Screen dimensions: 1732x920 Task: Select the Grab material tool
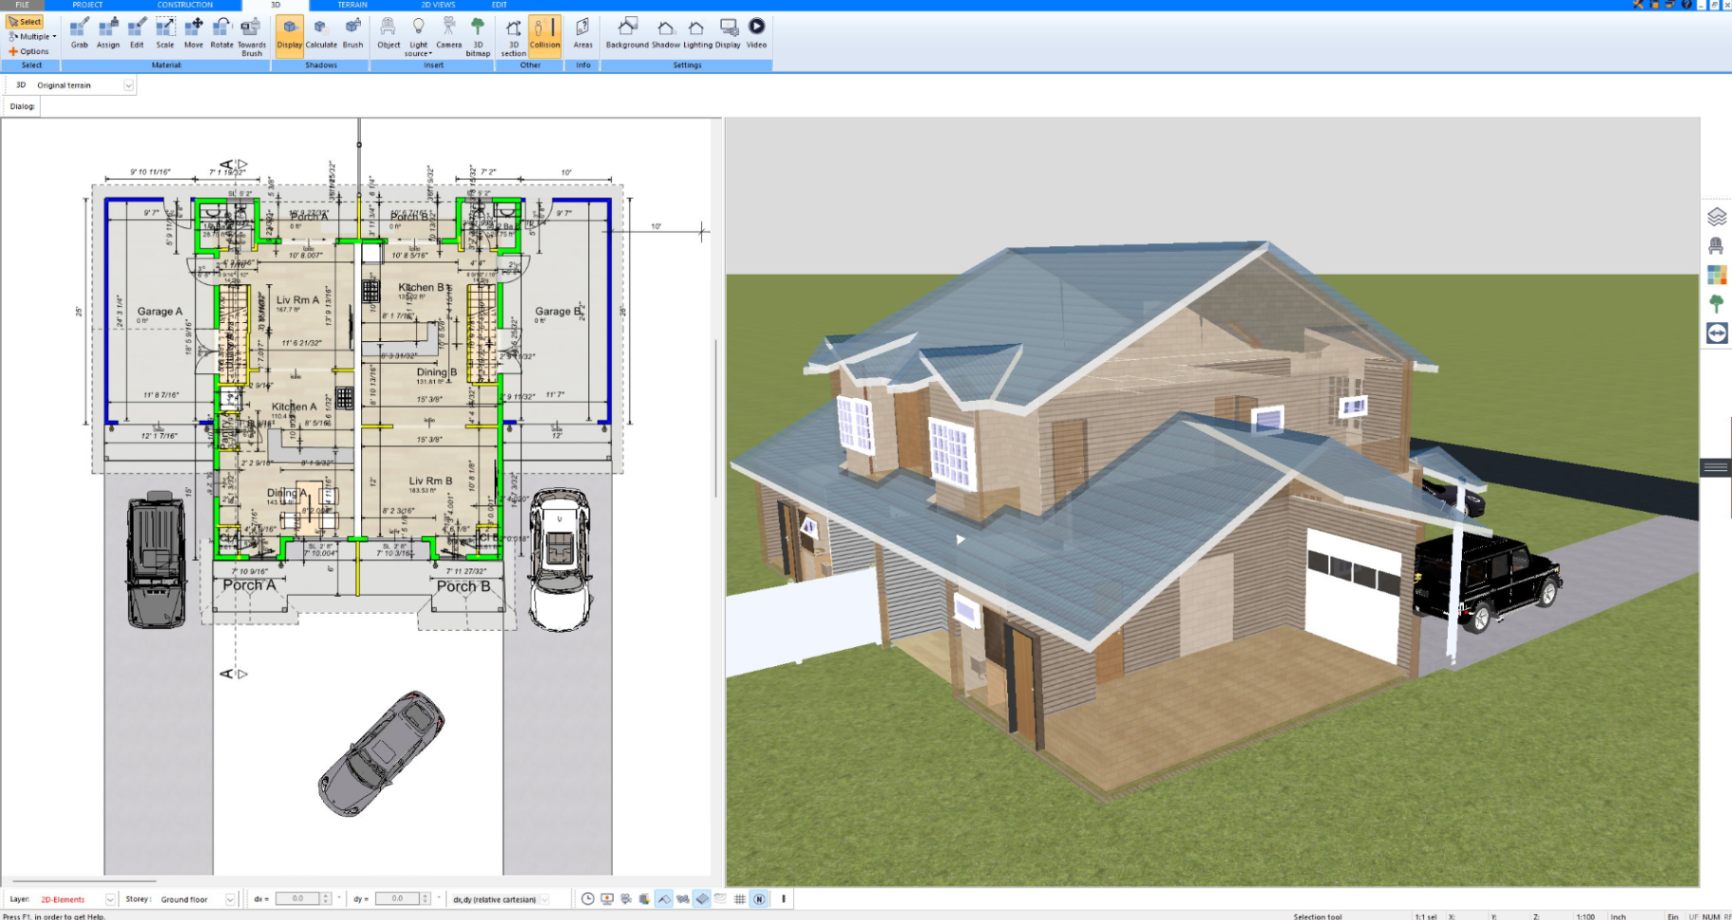pyautogui.click(x=79, y=32)
